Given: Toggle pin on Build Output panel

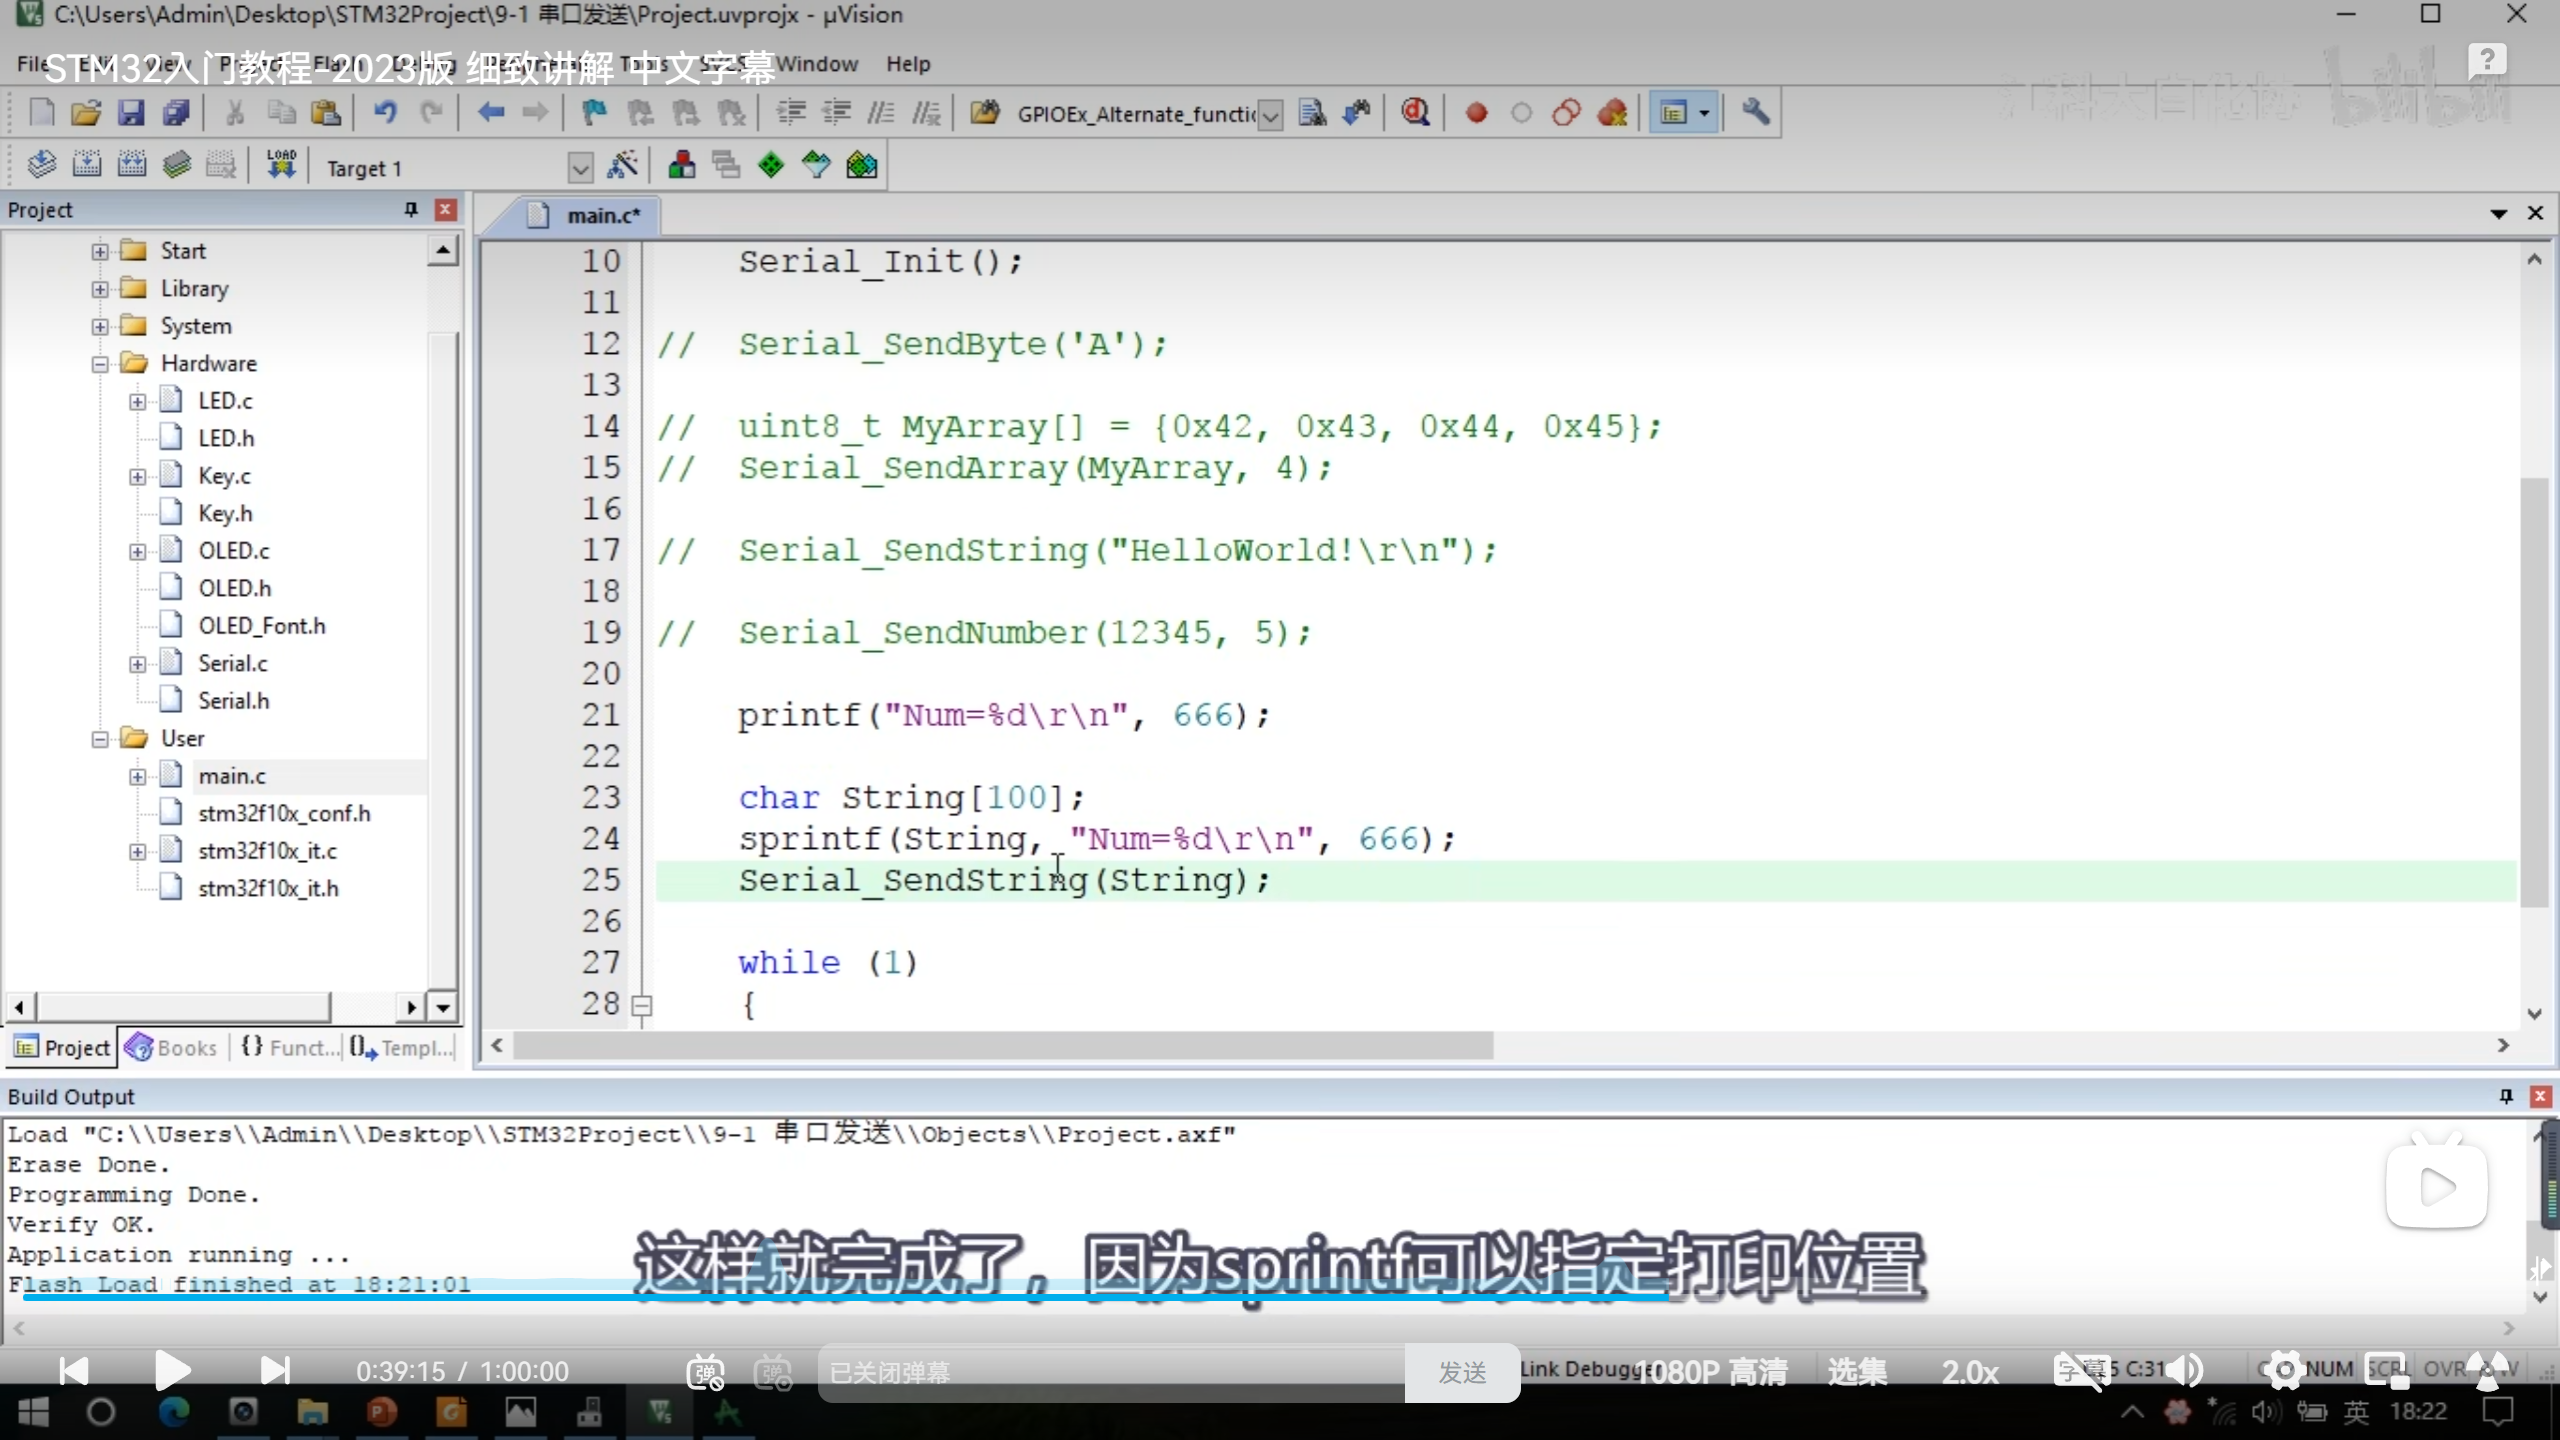Looking at the screenshot, I should (2506, 1096).
